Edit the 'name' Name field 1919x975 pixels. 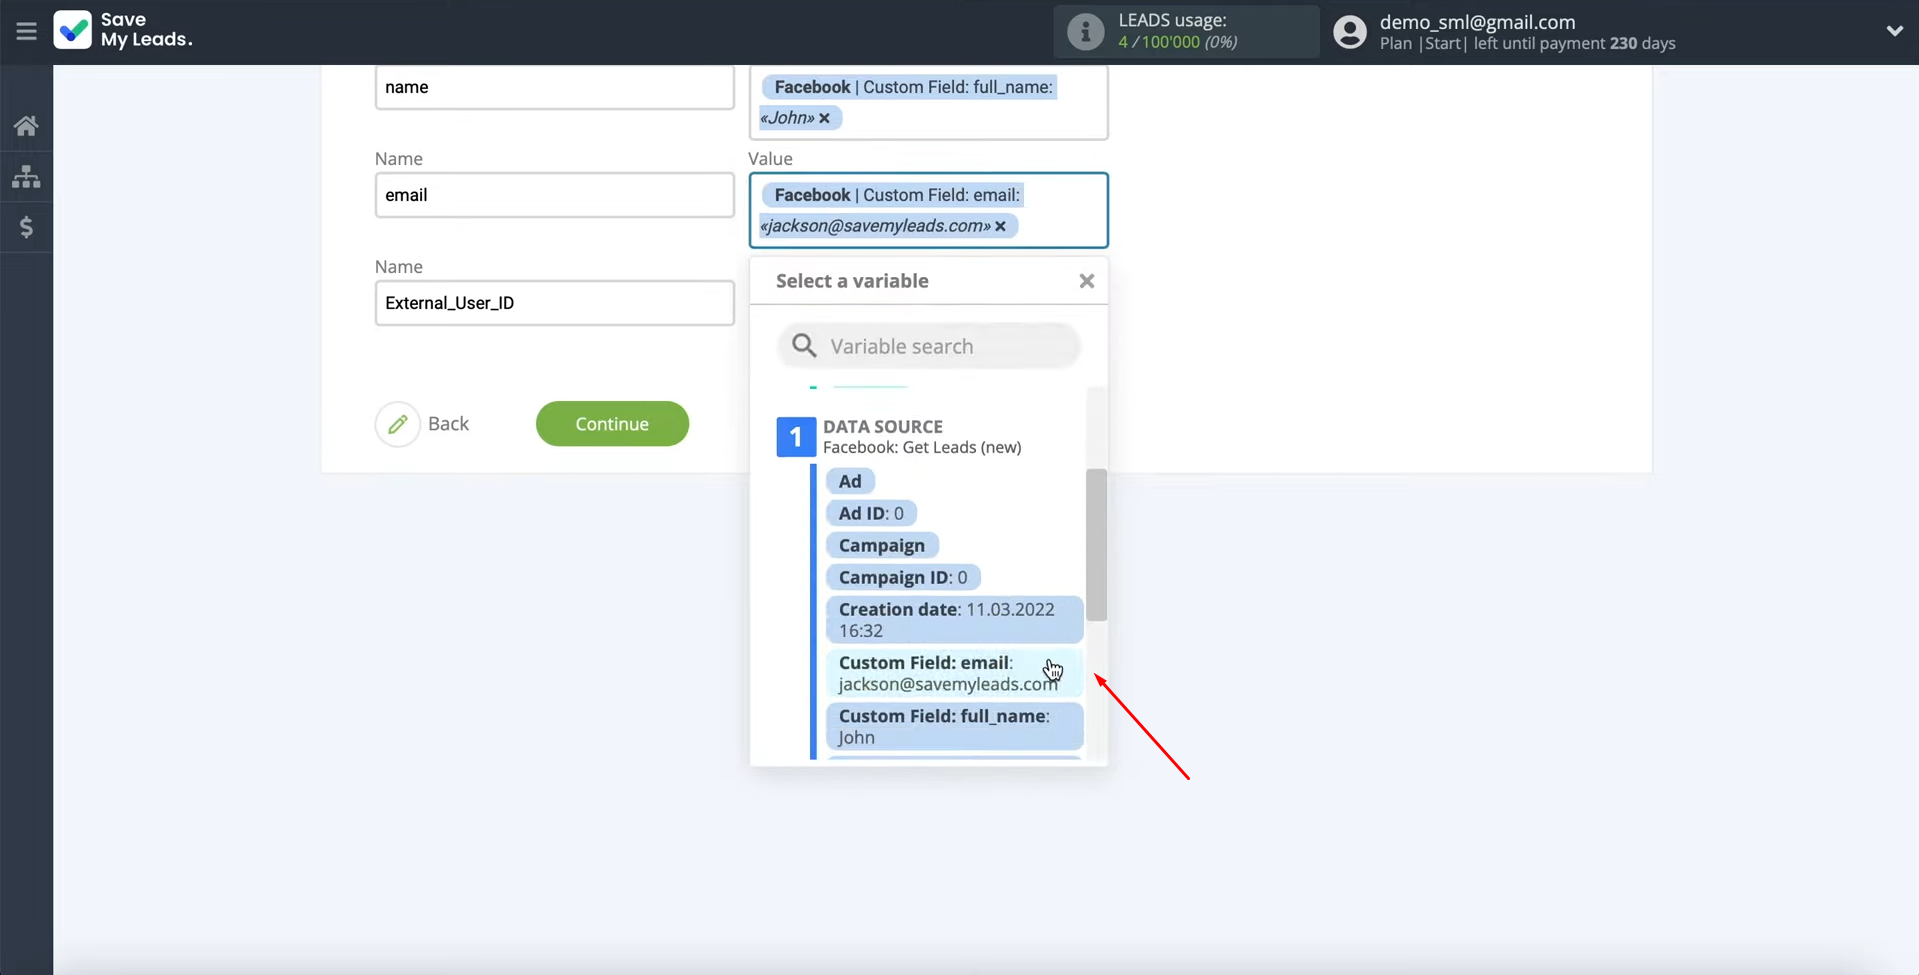click(554, 87)
